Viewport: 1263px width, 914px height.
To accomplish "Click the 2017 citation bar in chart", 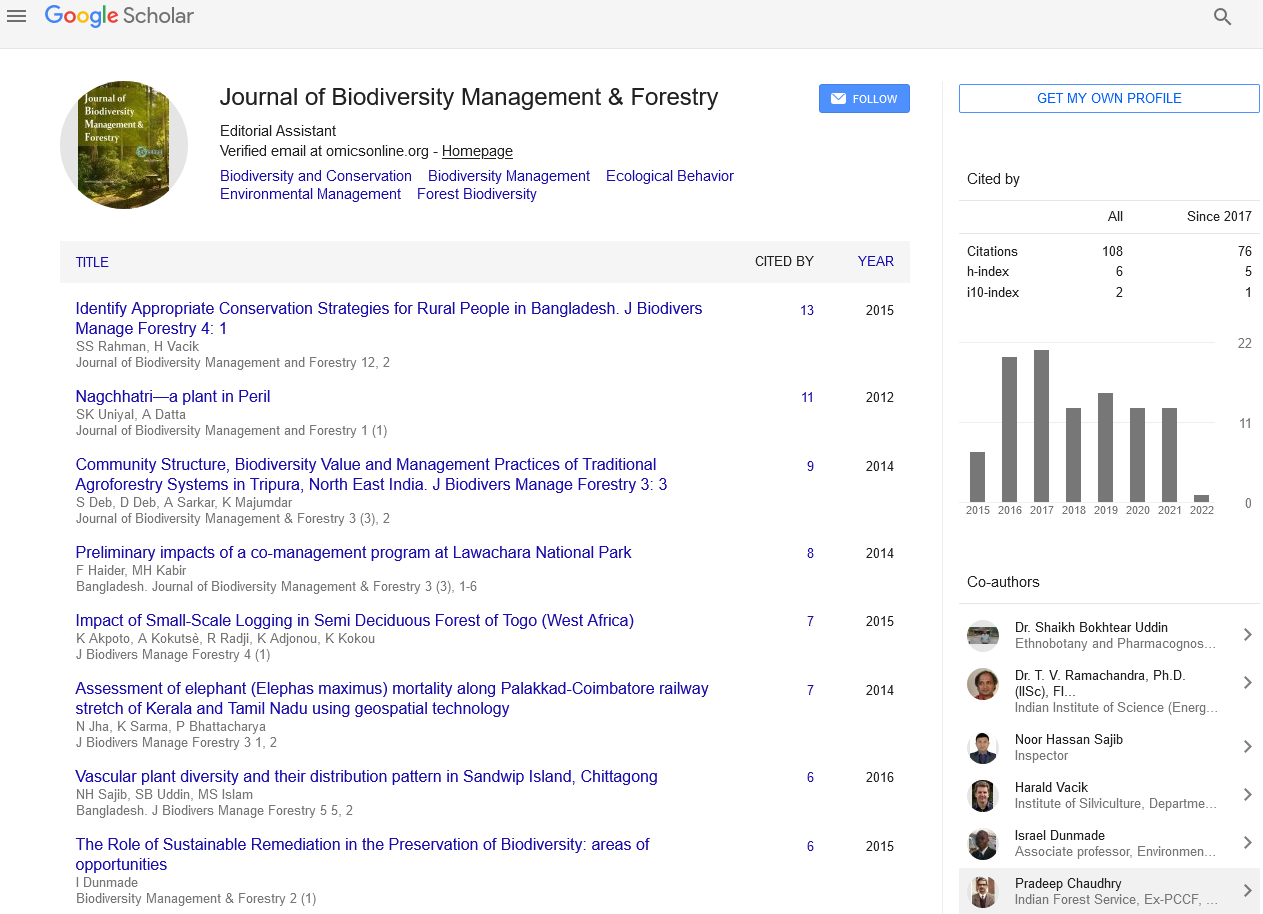I will click(1041, 426).
